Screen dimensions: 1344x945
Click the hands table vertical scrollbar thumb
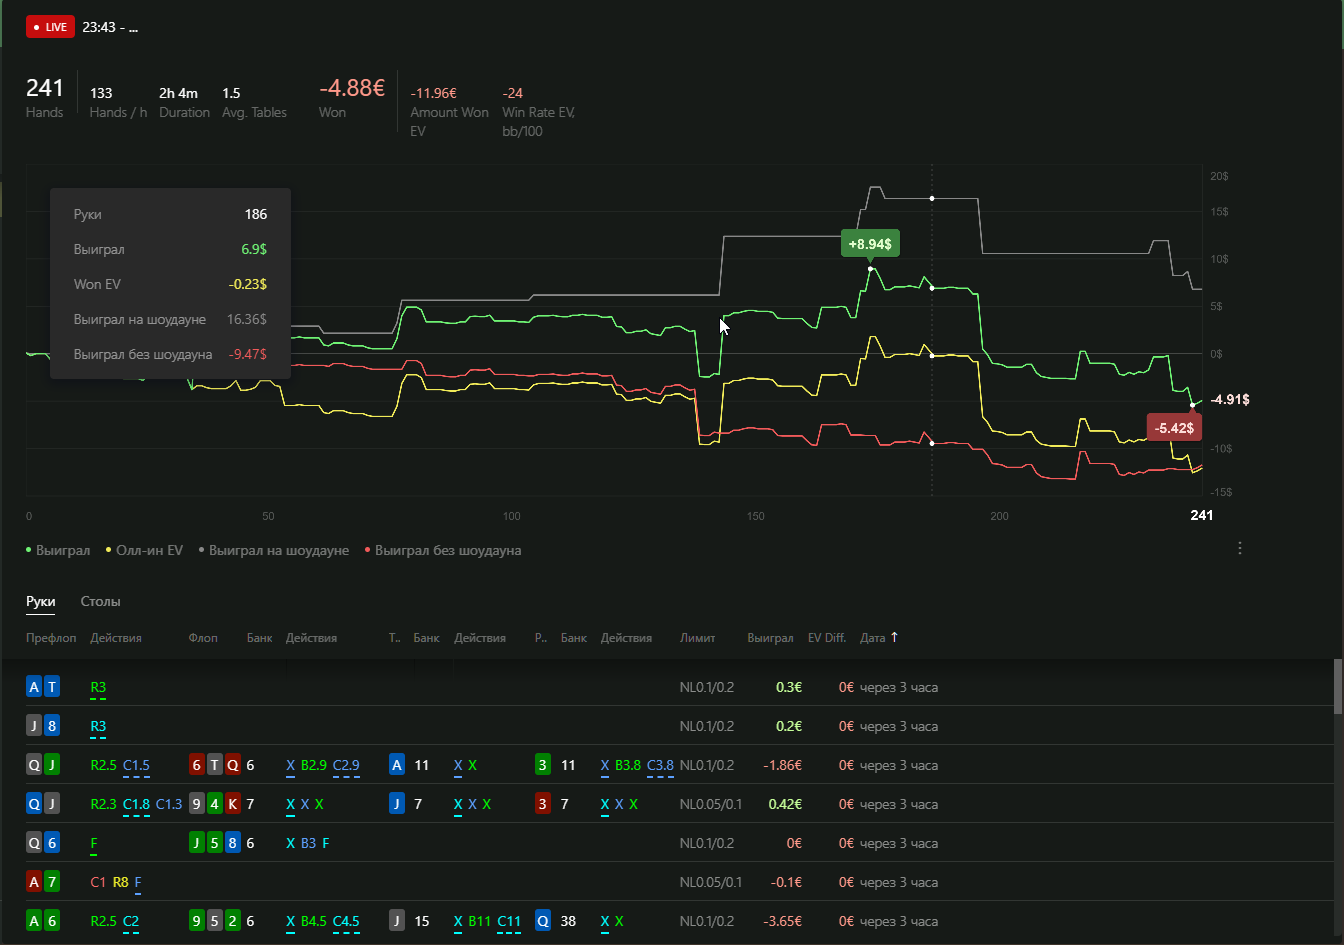click(x=1338, y=687)
